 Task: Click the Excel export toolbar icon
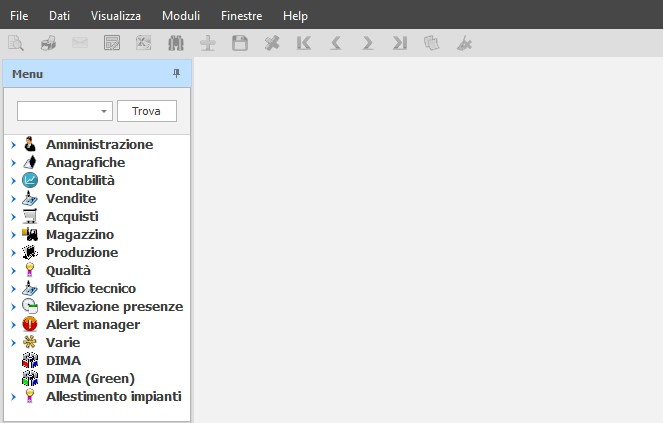(x=144, y=43)
